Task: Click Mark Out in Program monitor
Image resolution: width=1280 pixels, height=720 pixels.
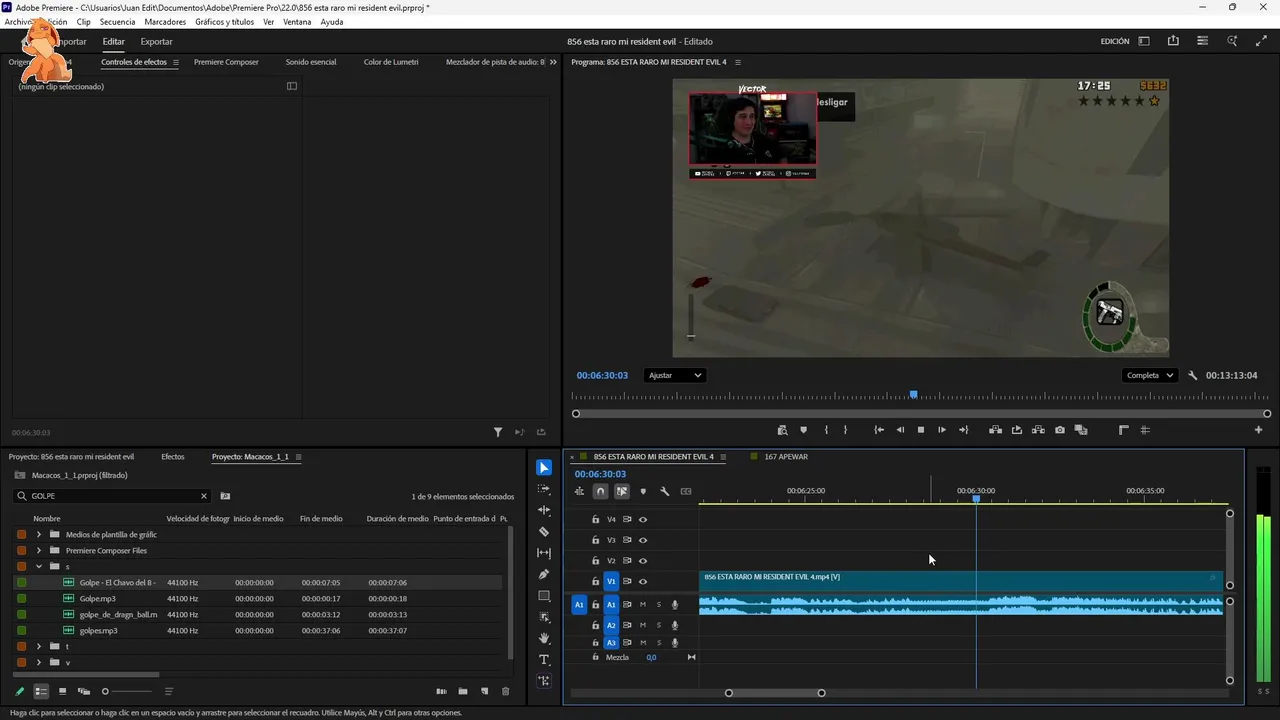Action: point(845,430)
